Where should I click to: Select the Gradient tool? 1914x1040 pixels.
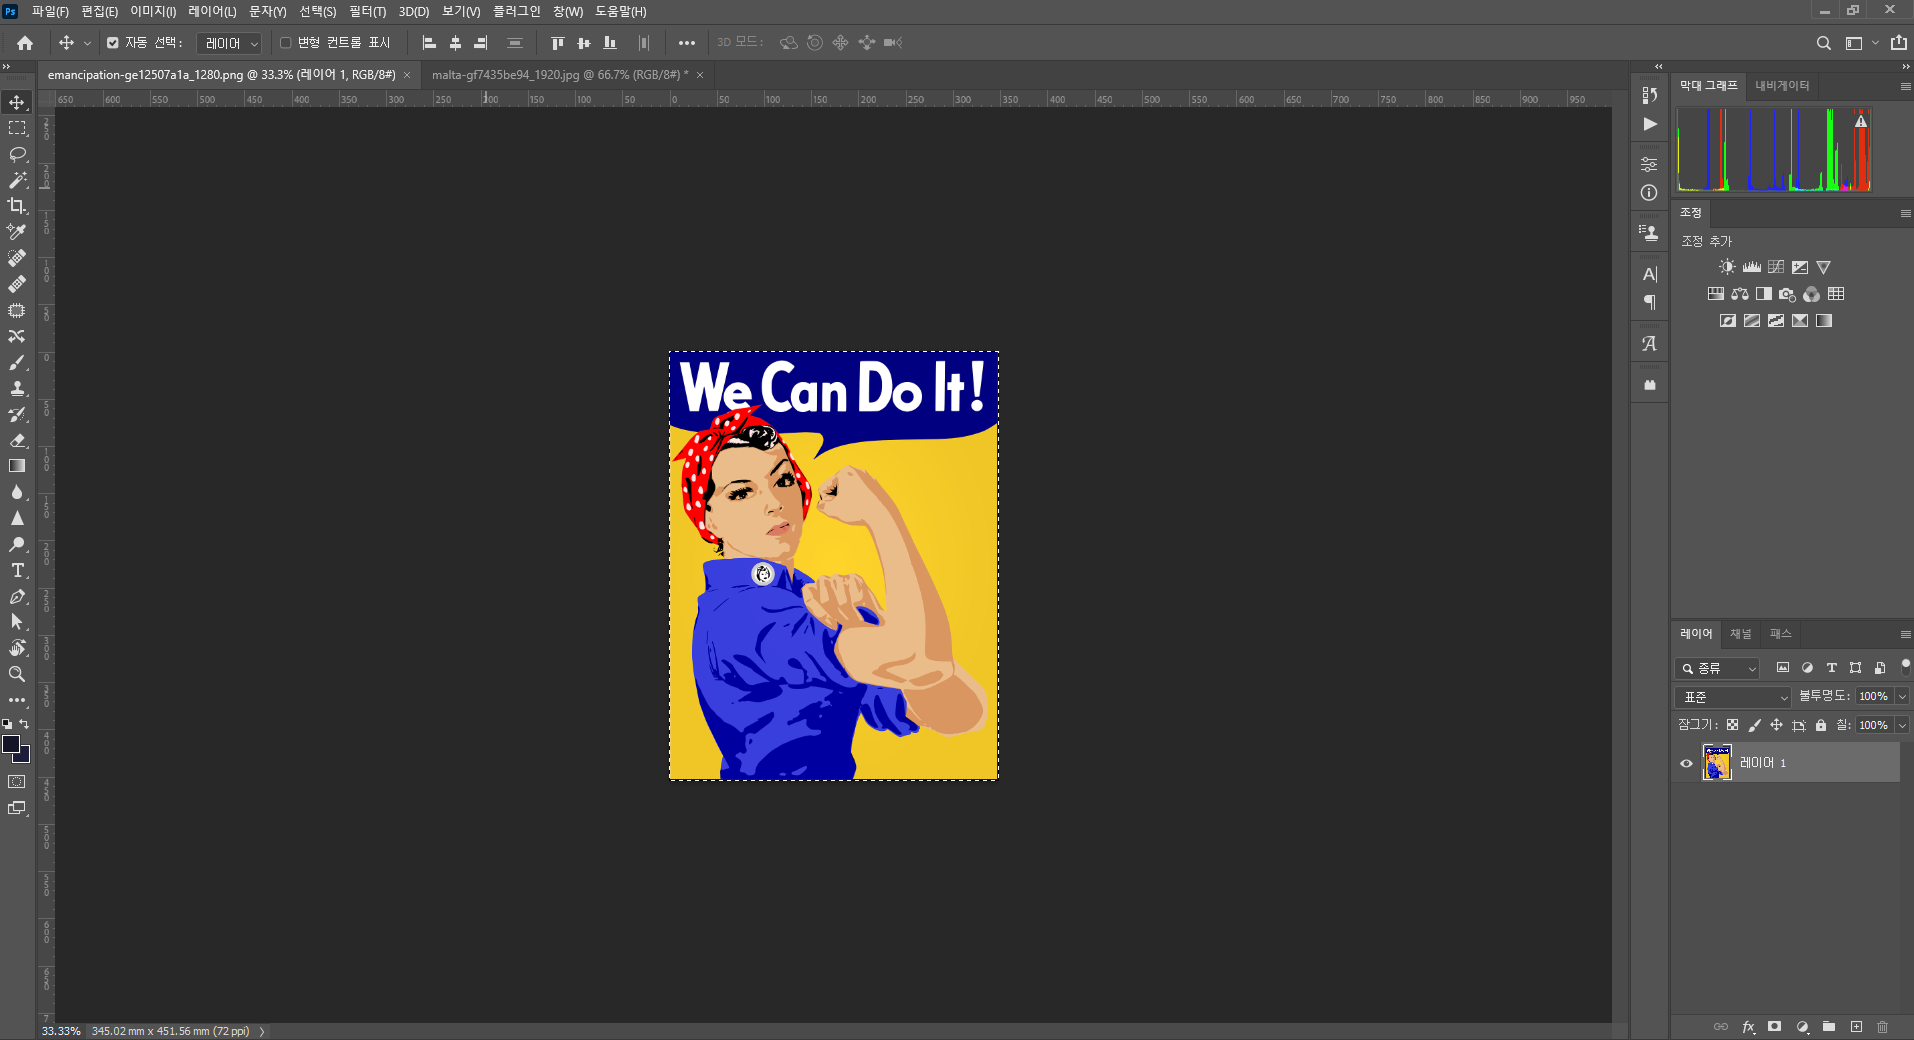pos(17,466)
